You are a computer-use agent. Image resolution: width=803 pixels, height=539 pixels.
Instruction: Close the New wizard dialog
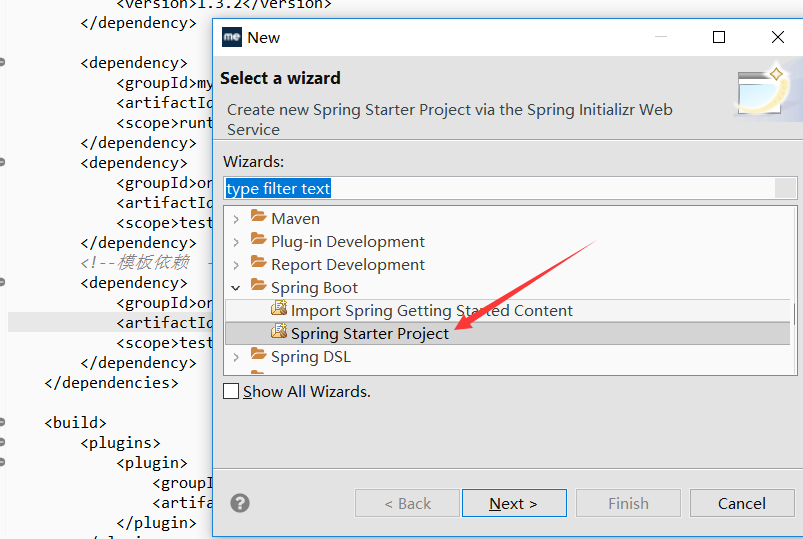coord(777,37)
